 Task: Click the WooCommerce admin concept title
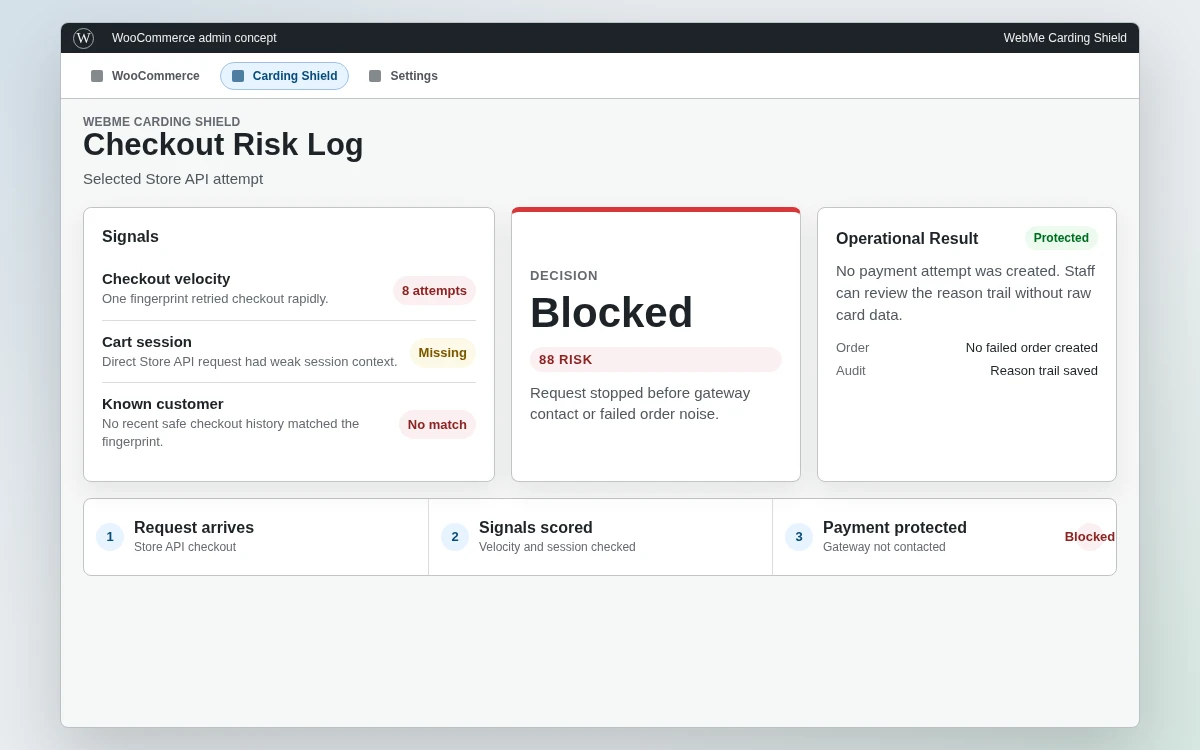pos(194,38)
